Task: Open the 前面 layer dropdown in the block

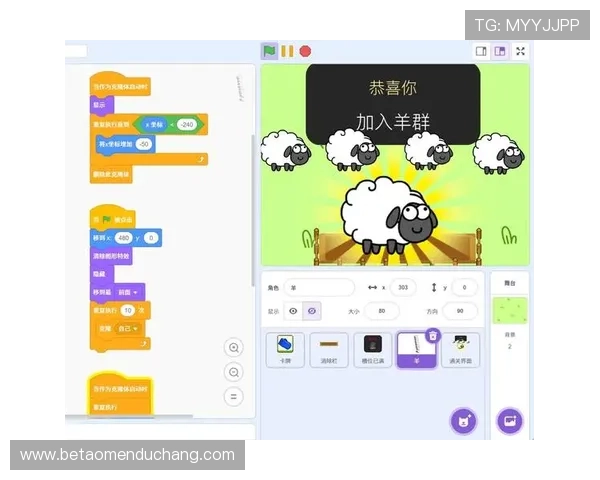Action: pos(127,292)
